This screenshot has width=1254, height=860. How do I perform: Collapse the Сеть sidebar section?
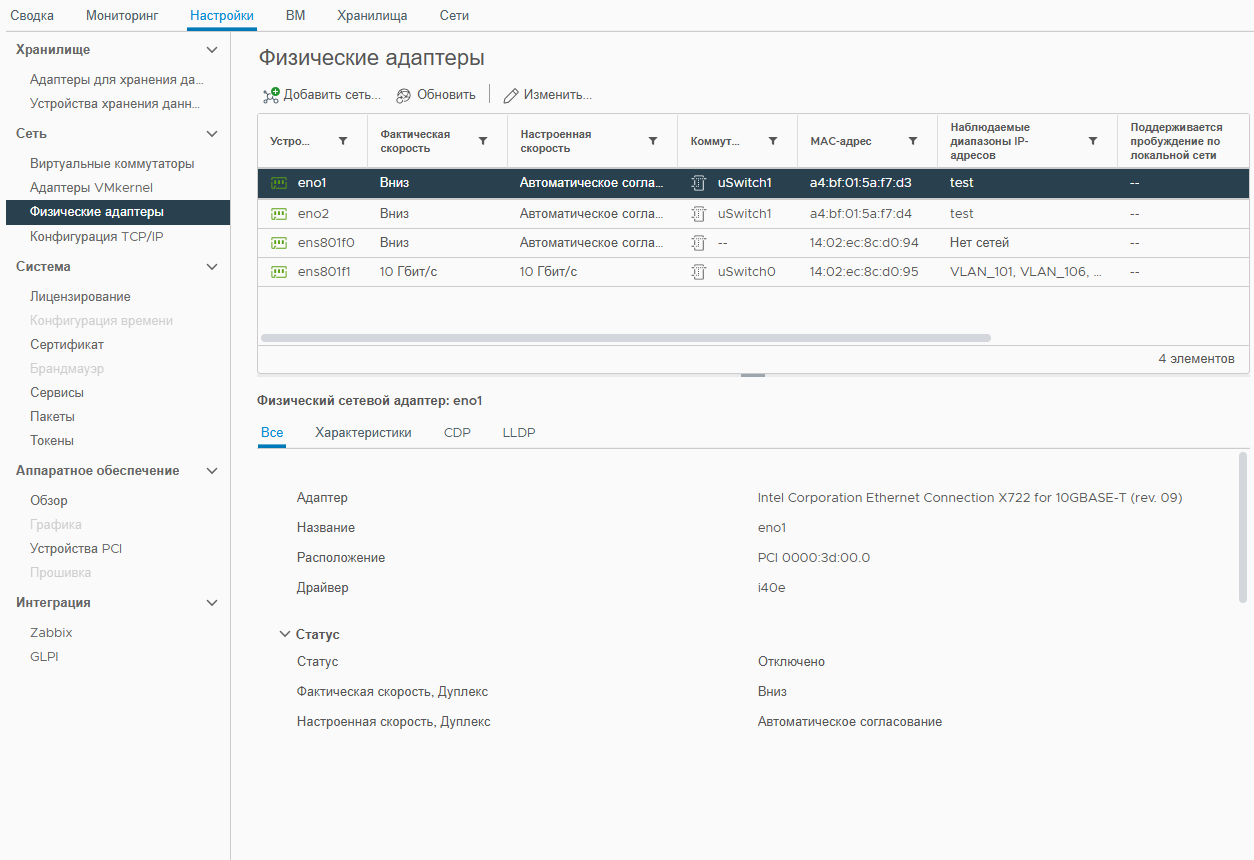211,134
